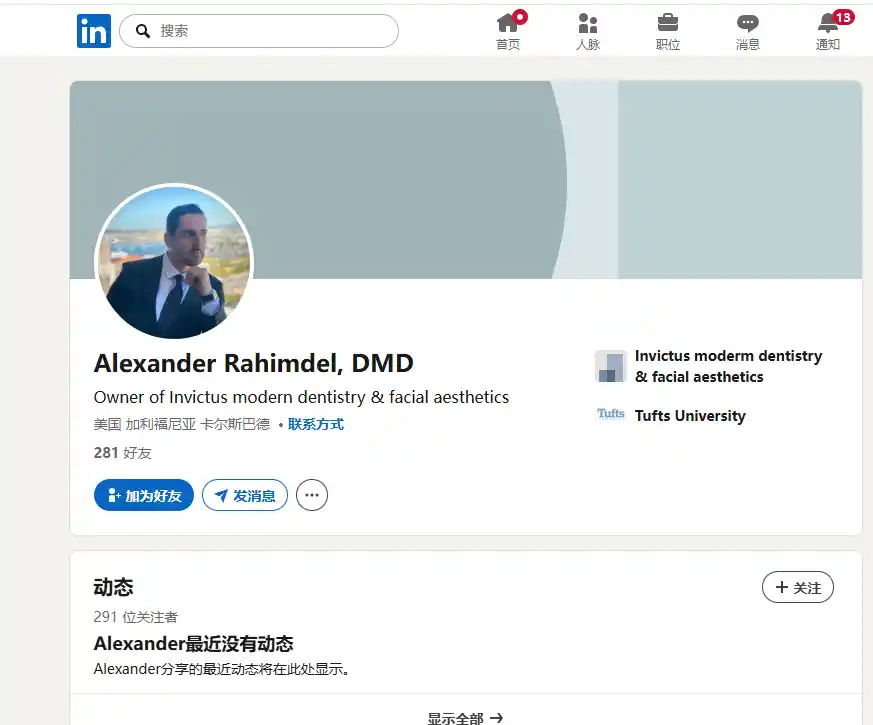Open the 联系方式 contact info link
Viewport: 873px width, 725px height.
pos(316,424)
